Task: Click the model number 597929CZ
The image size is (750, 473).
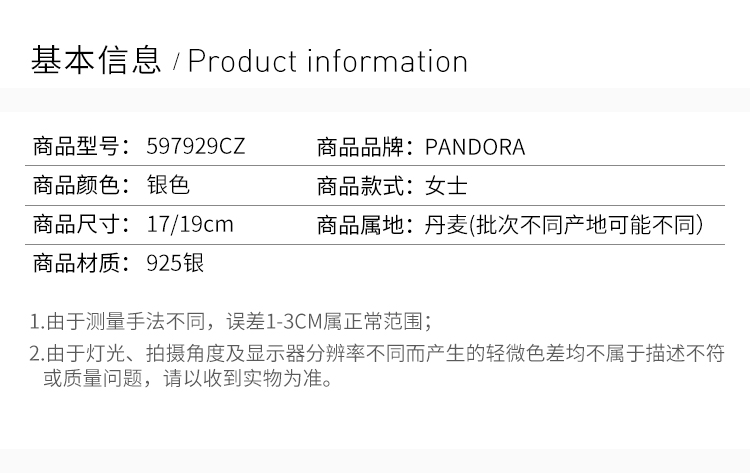Action: 195,148
